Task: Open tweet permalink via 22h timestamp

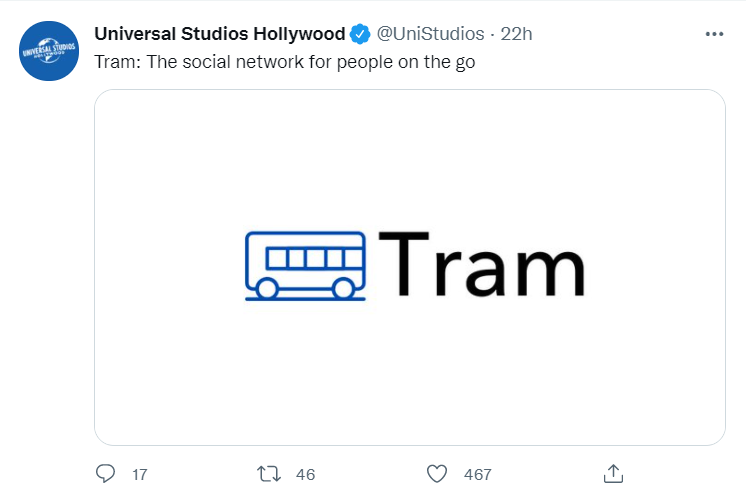Action: [516, 34]
